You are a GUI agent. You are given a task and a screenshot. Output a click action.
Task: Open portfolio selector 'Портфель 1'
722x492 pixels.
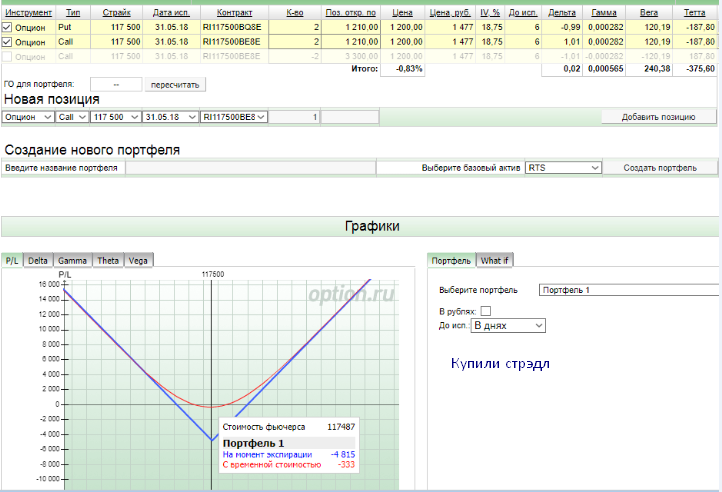tap(629, 290)
